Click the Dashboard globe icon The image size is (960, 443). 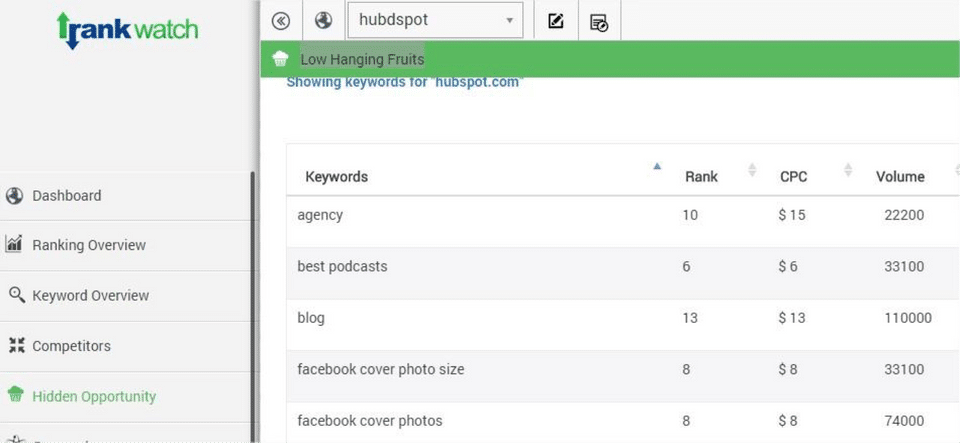pyautogui.click(x=15, y=196)
